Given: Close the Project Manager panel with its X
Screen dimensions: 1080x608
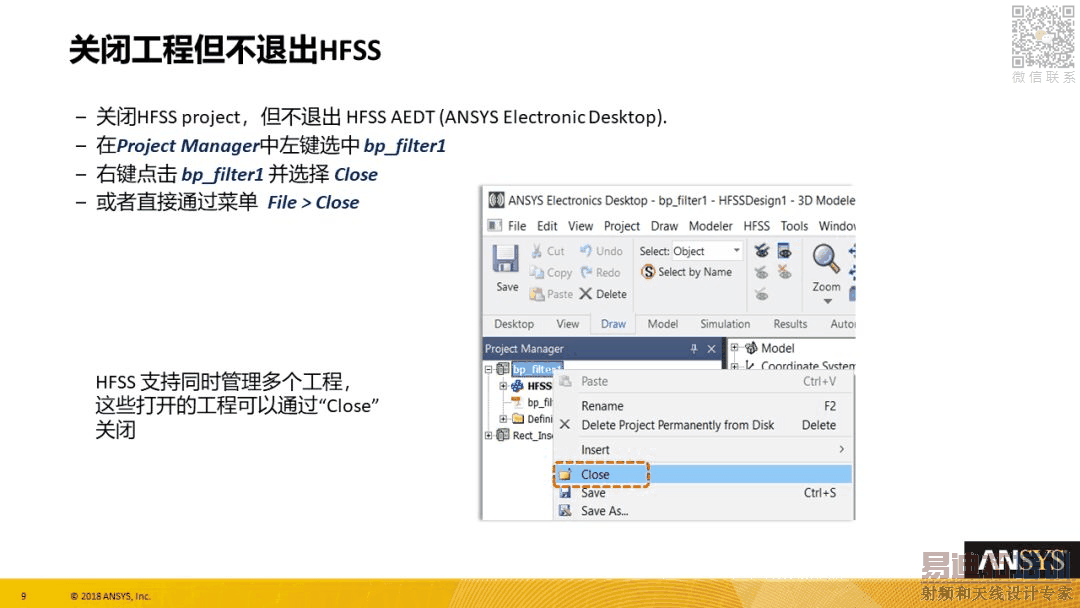Looking at the screenshot, I should 712,349.
